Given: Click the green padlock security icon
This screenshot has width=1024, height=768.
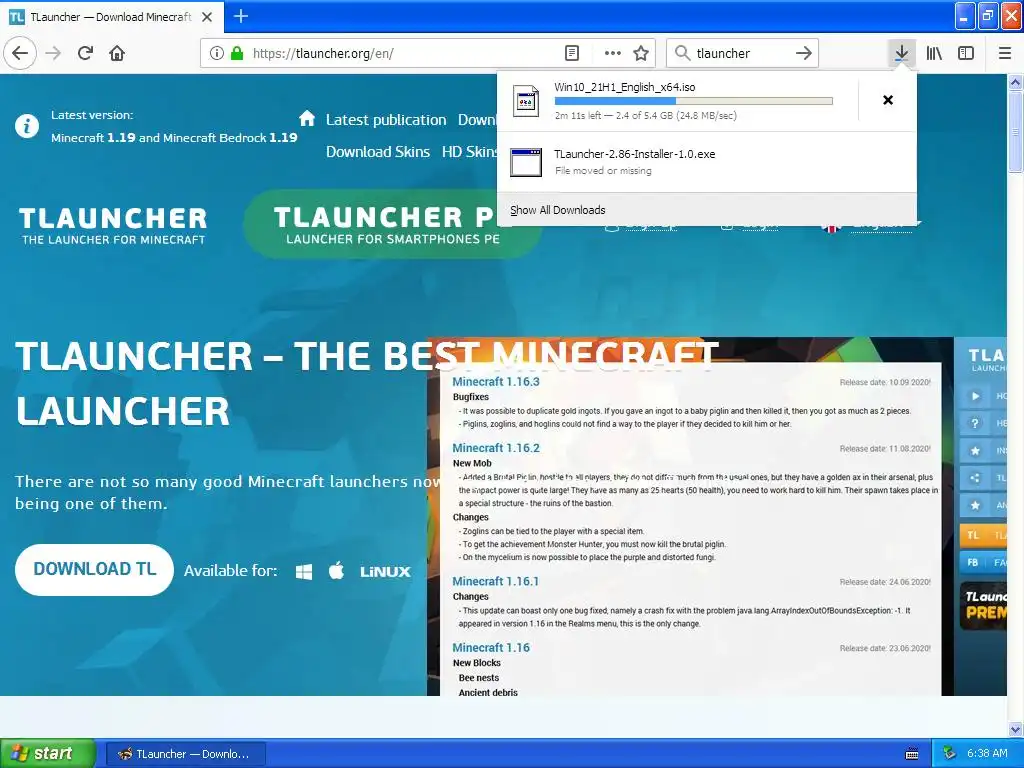Looking at the screenshot, I should point(237,53).
